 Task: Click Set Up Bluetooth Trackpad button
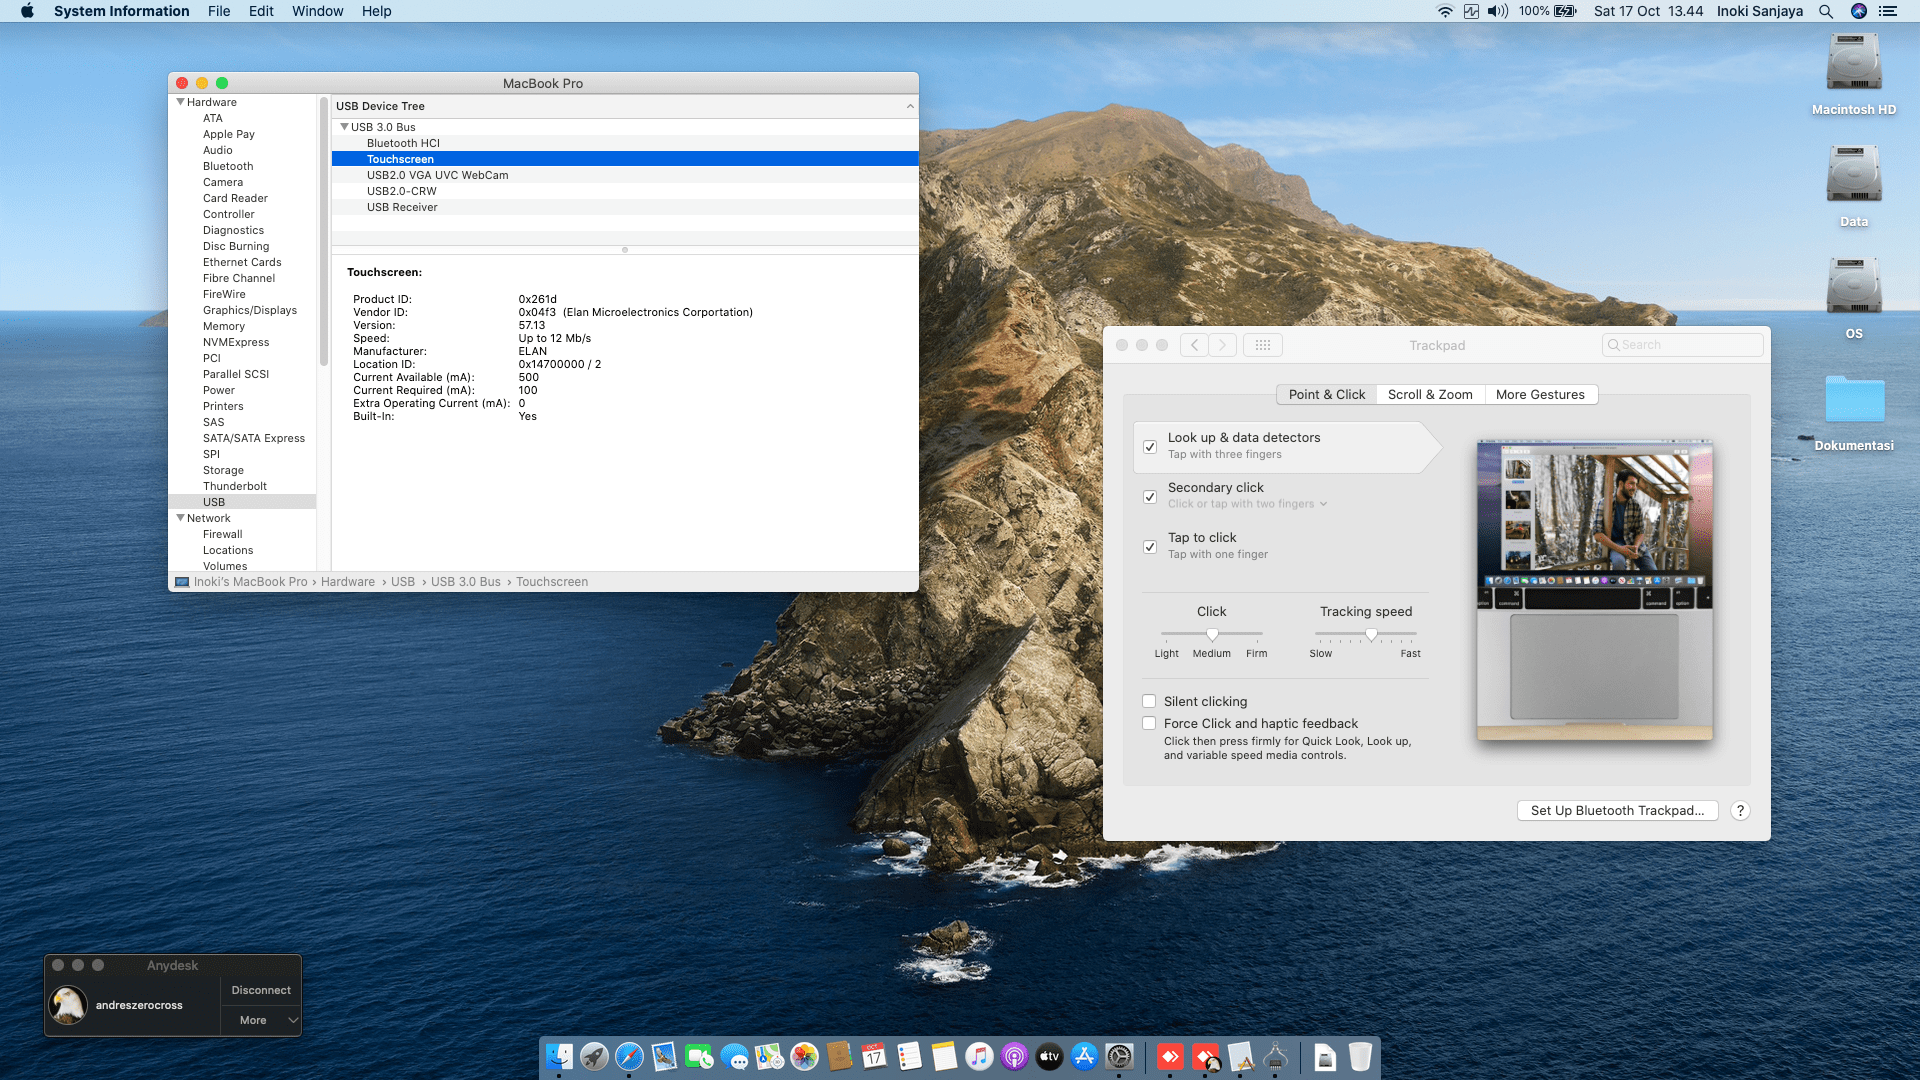coord(1617,810)
